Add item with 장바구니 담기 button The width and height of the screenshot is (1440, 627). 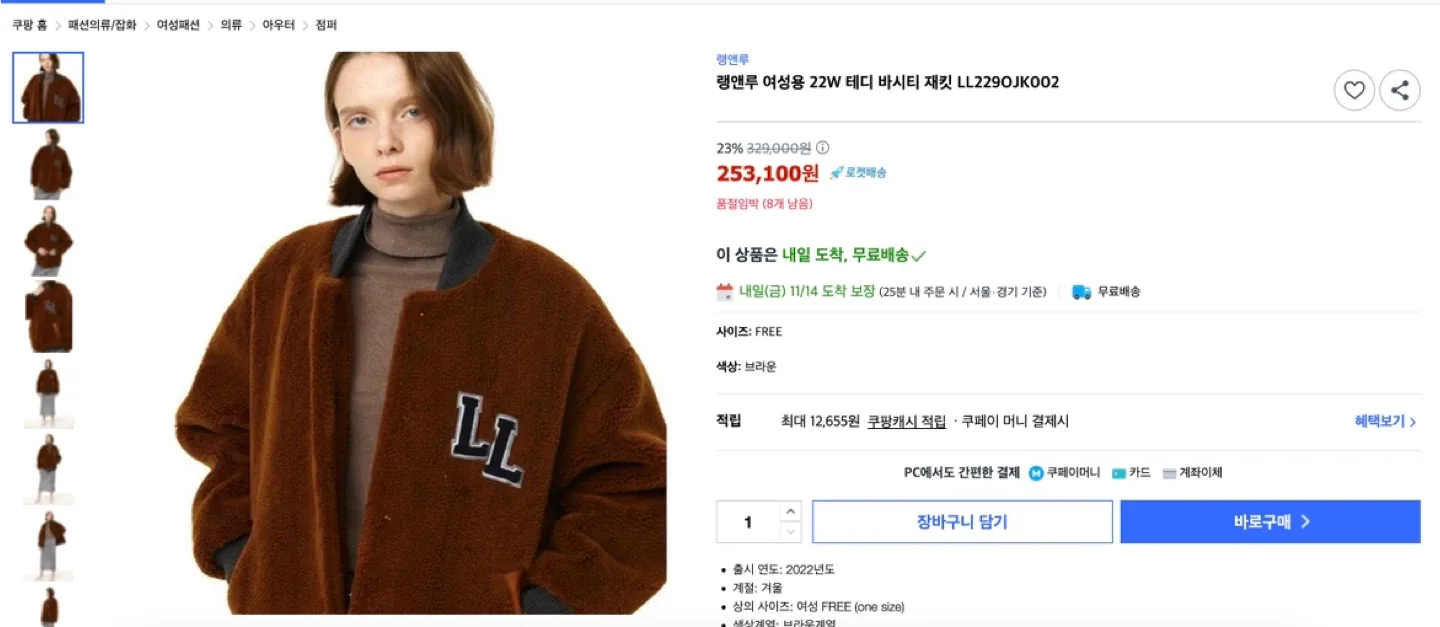pyautogui.click(x=962, y=522)
